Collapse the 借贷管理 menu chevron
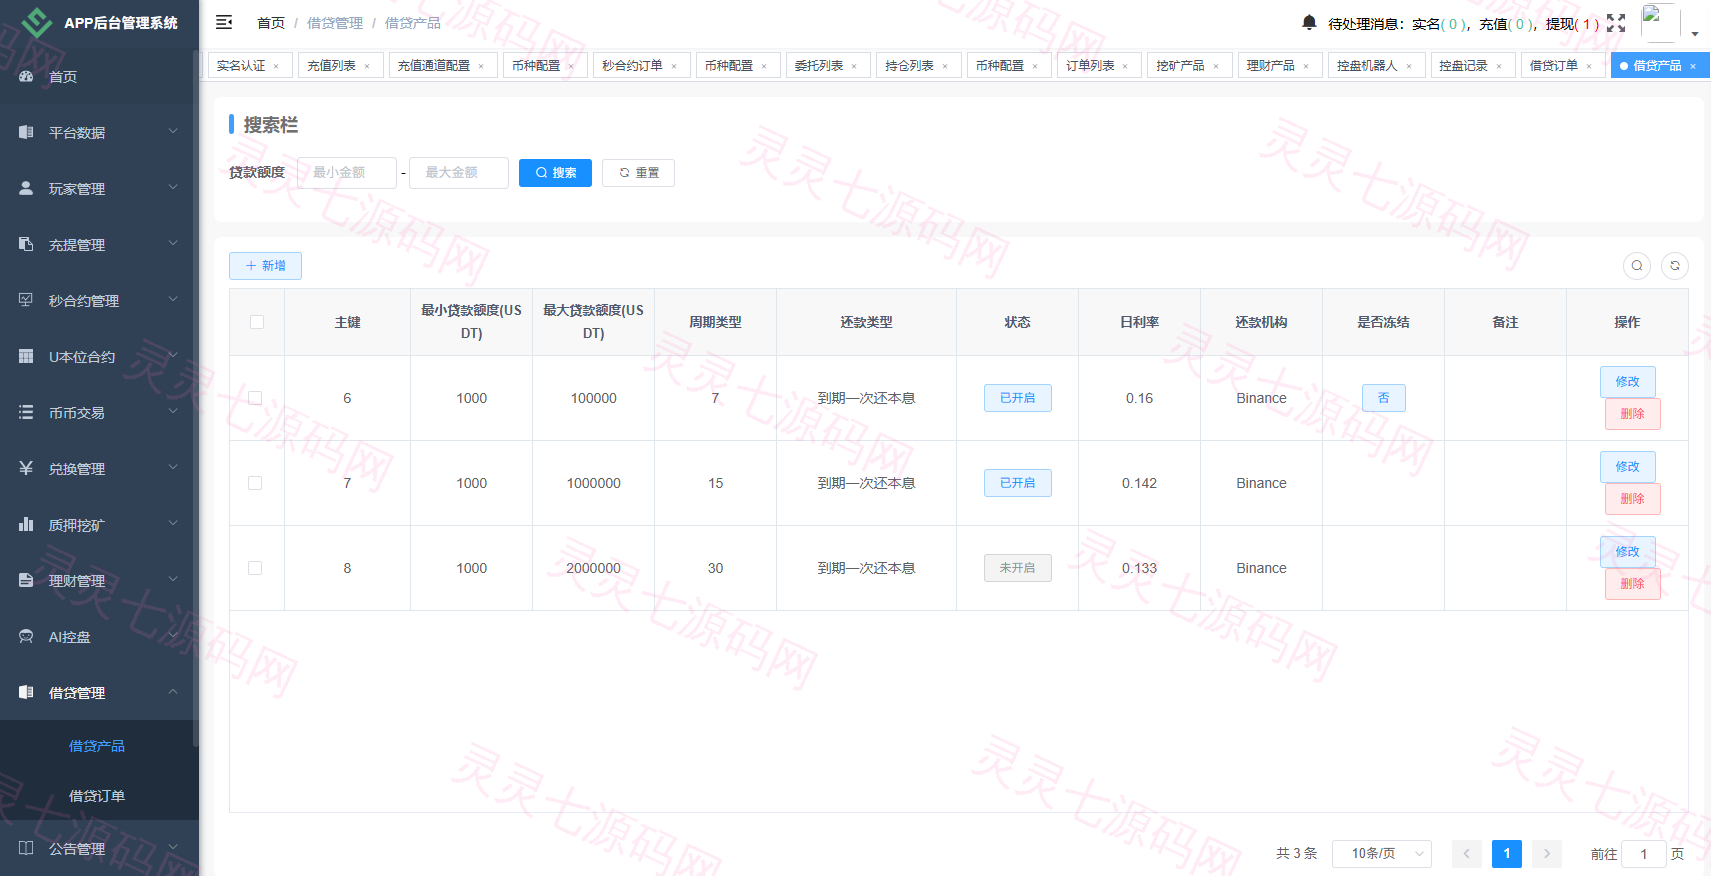1711x876 pixels. coord(173,691)
